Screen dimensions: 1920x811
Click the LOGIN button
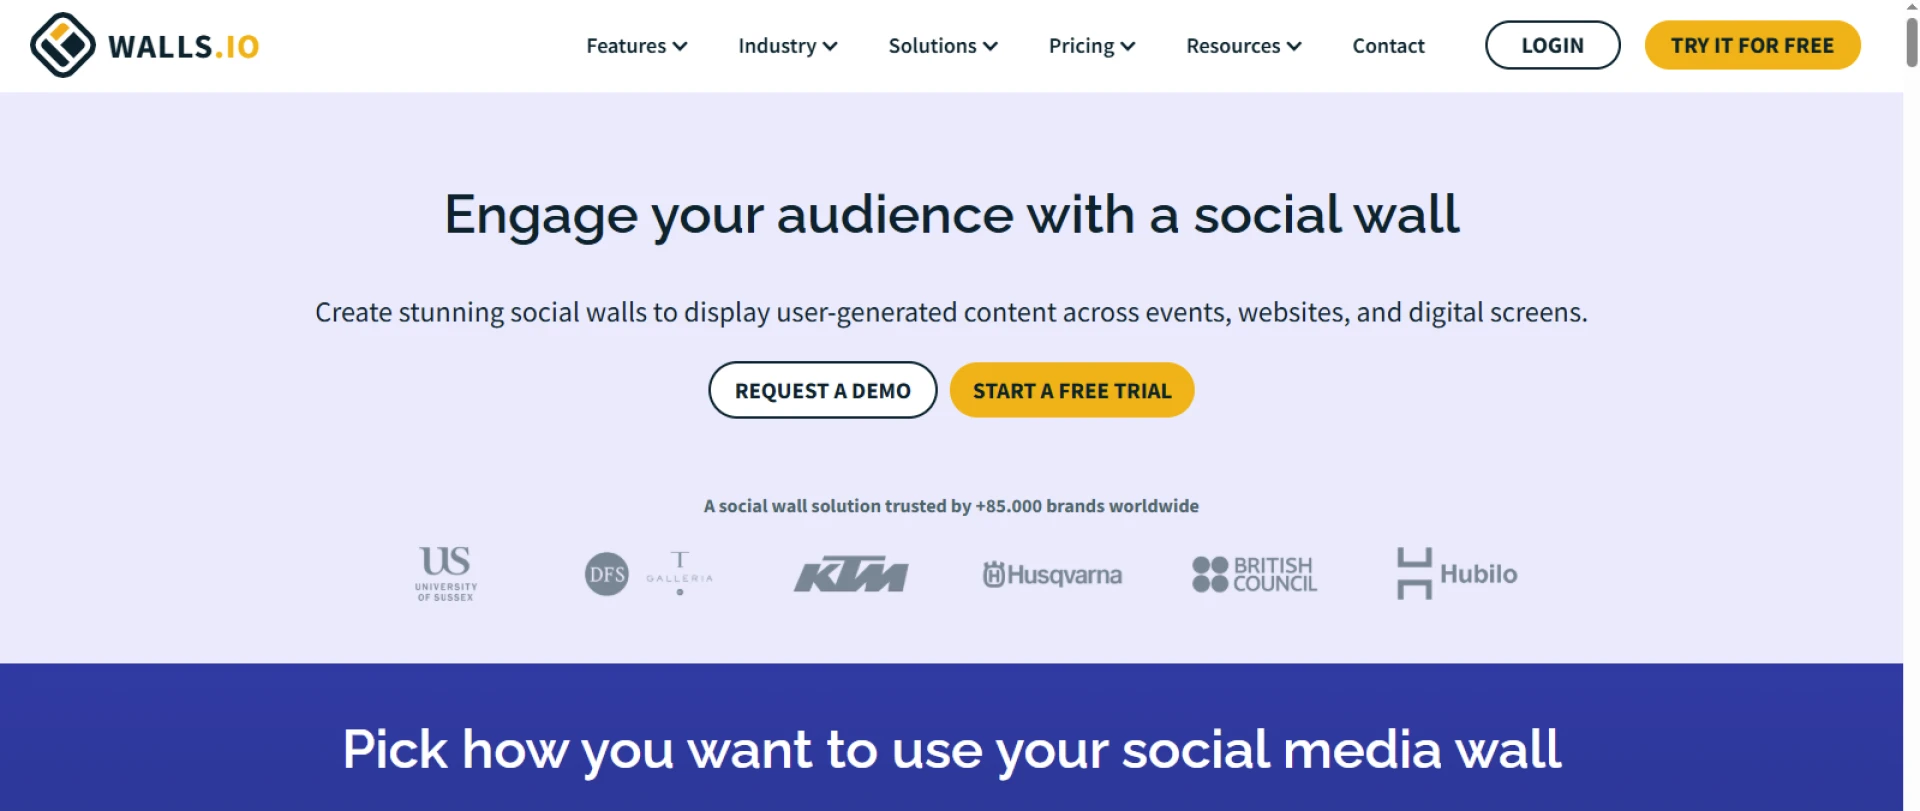(x=1552, y=45)
